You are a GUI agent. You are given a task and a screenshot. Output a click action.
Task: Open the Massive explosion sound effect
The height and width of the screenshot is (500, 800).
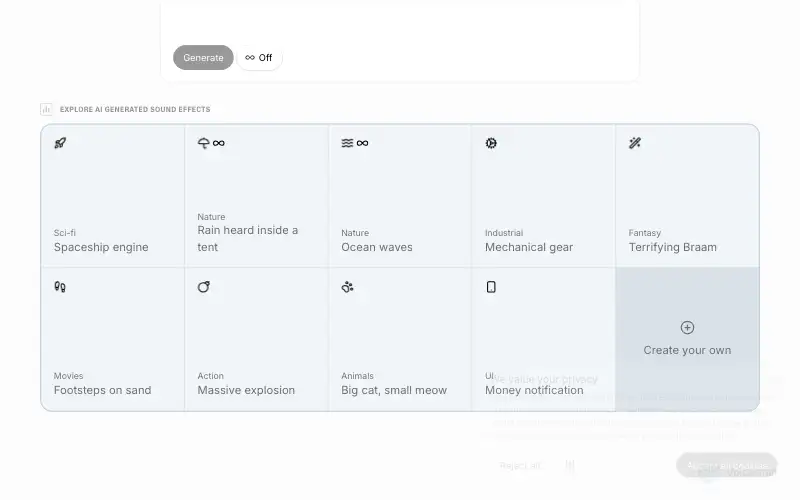point(257,339)
